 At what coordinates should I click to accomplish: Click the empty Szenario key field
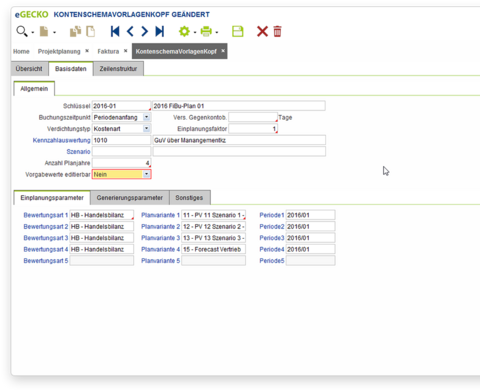(121, 152)
